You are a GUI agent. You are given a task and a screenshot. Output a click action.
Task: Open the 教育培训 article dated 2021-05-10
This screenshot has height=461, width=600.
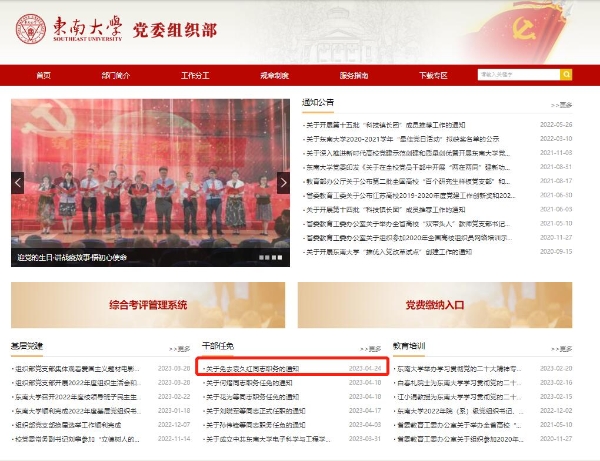(459, 425)
